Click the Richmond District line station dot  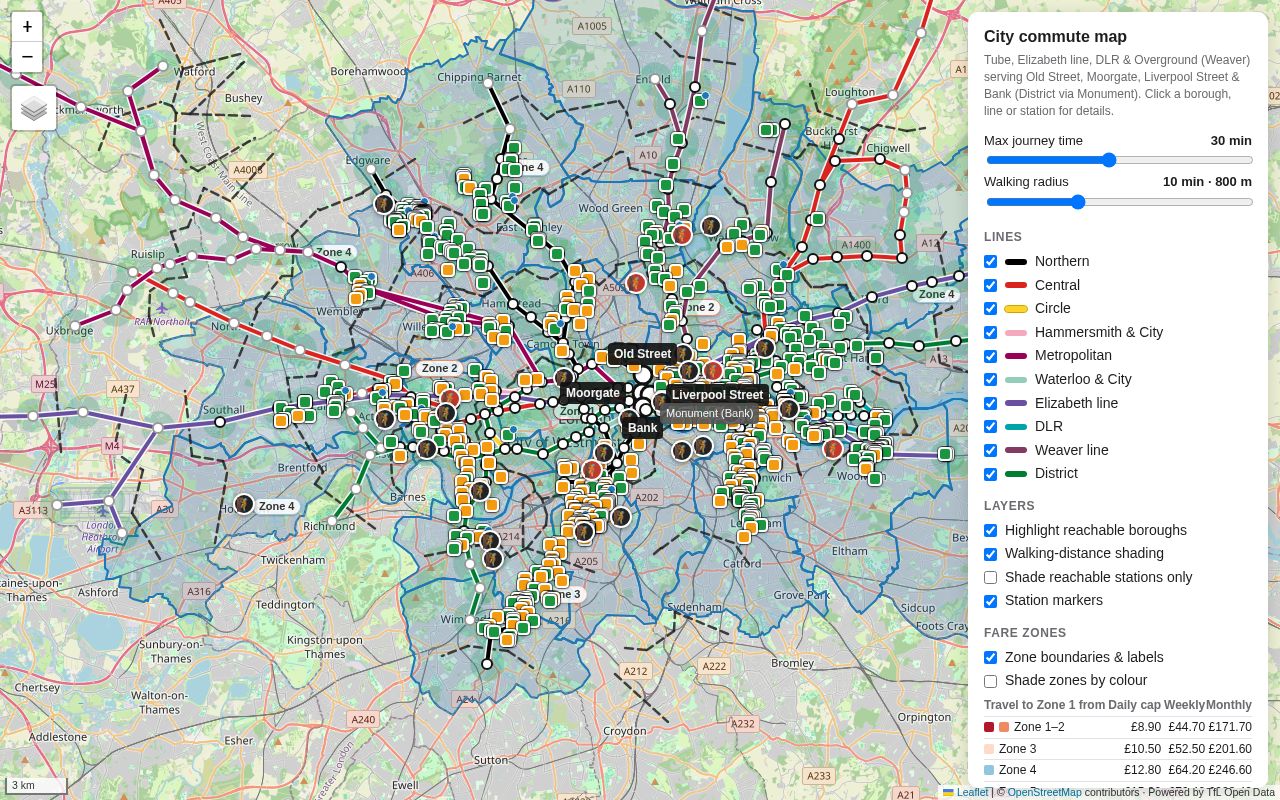[333, 522]
